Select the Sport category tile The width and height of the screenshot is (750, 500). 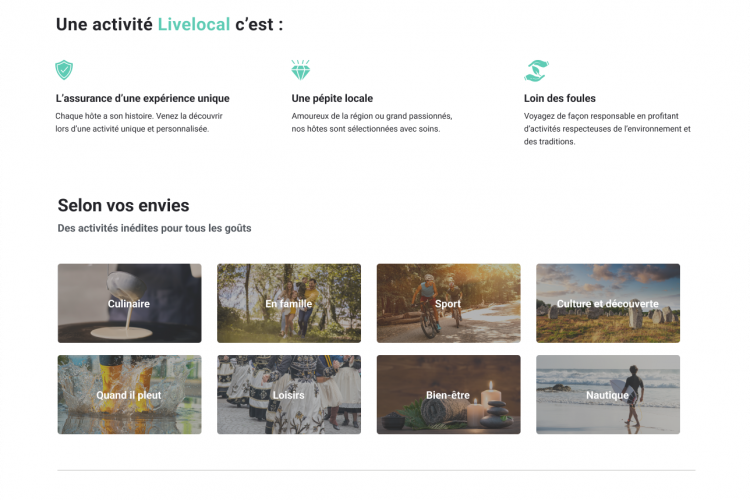tap(449, 303)
